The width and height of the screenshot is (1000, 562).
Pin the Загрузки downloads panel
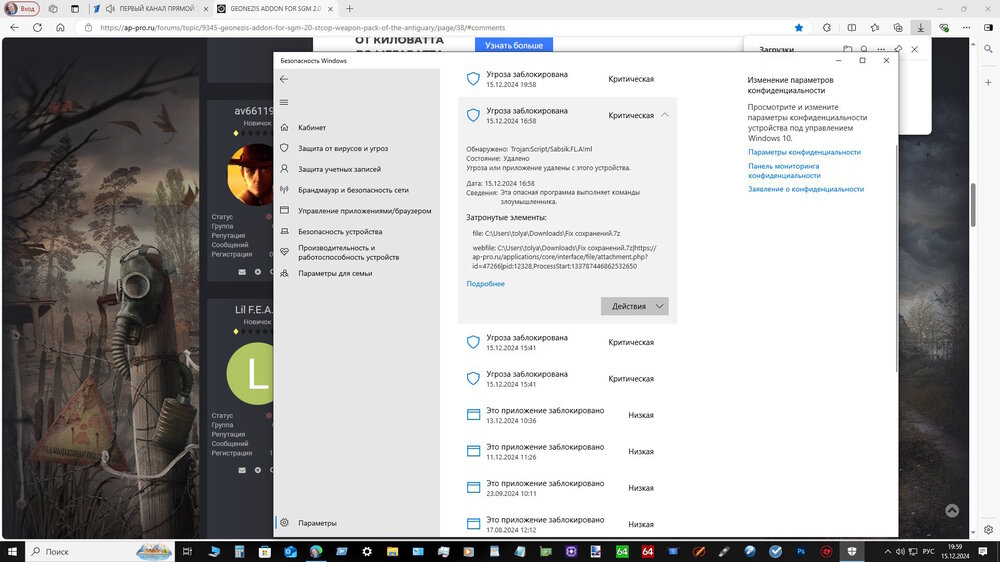tap(898, 49)
